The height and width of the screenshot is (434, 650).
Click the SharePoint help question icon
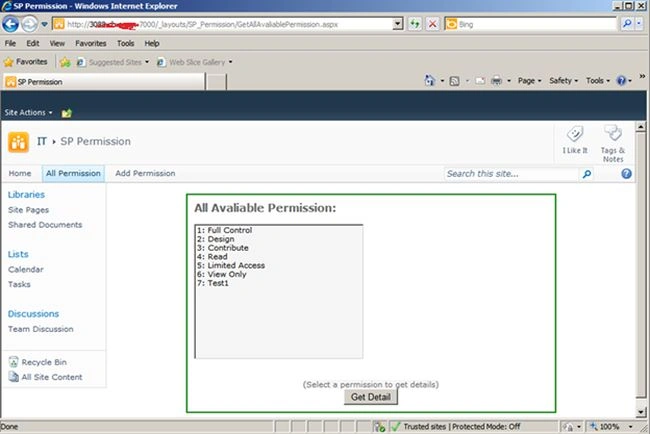pyautogui.click(x=626, y=174)
